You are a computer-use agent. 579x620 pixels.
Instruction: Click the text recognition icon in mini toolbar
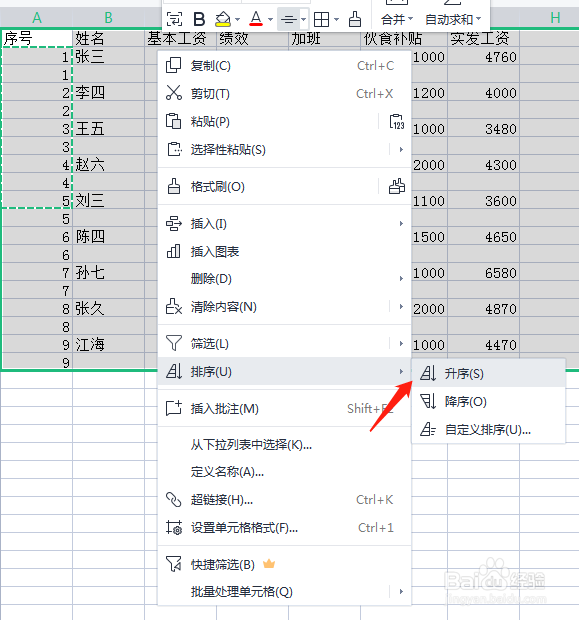click(x=174, y=19)
